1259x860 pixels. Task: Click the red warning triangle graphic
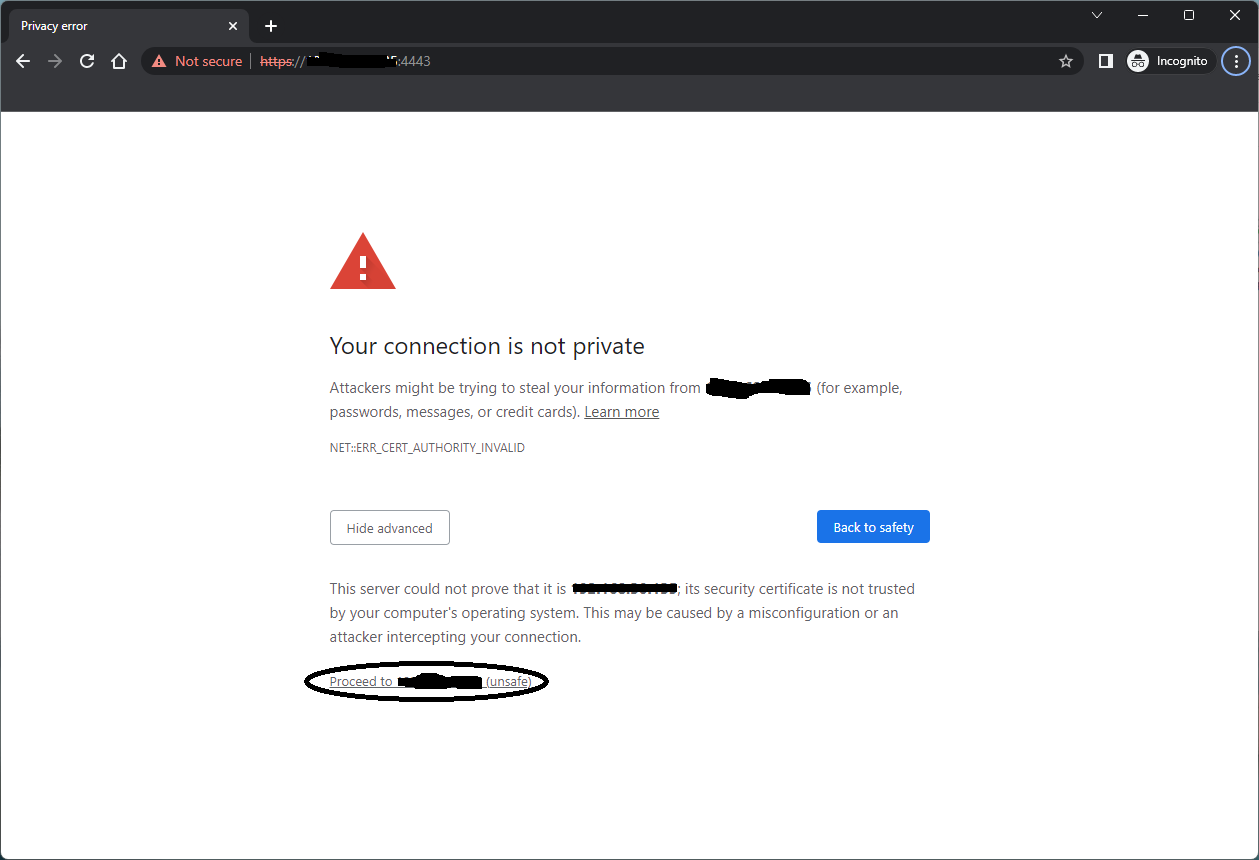[x=362, y=262]
